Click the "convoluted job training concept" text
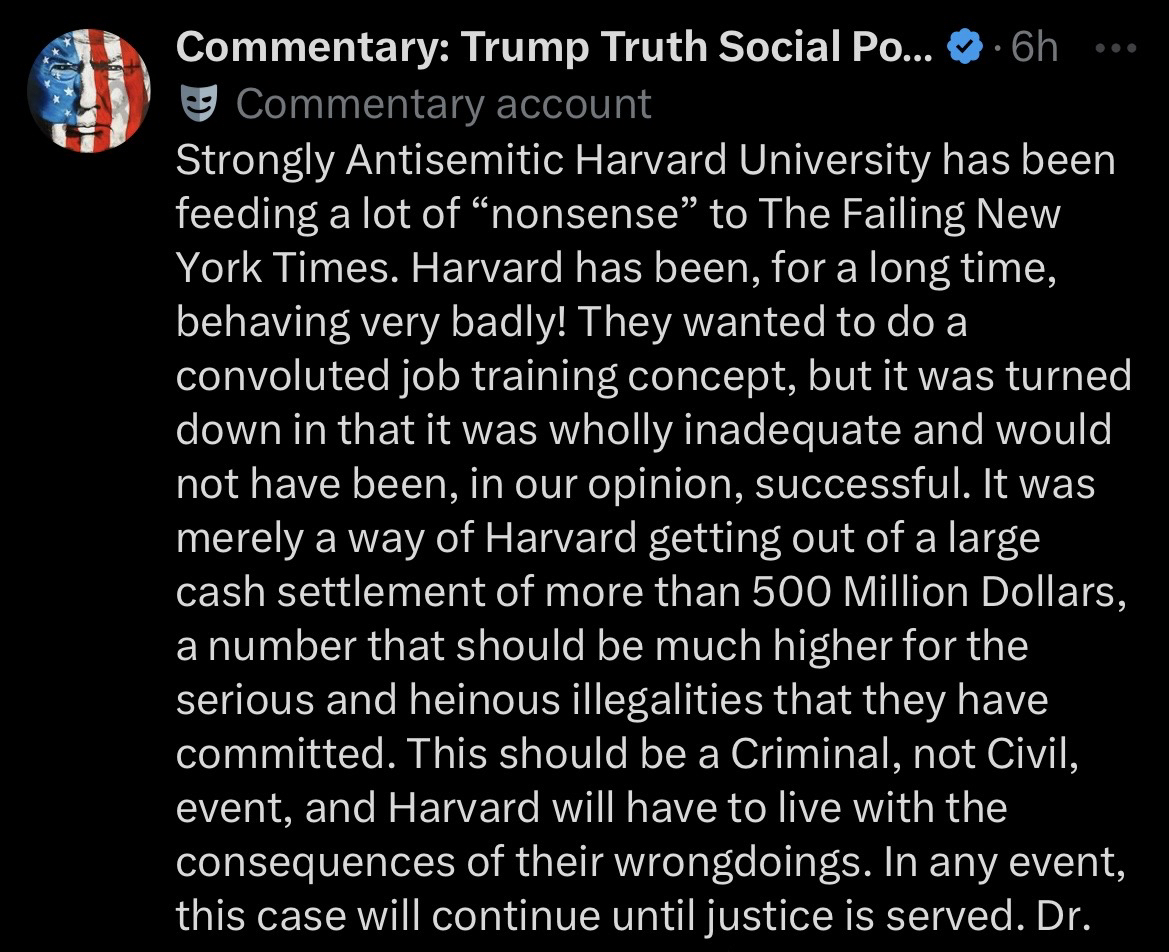1169x952 pixels. [x=485, y=375]
